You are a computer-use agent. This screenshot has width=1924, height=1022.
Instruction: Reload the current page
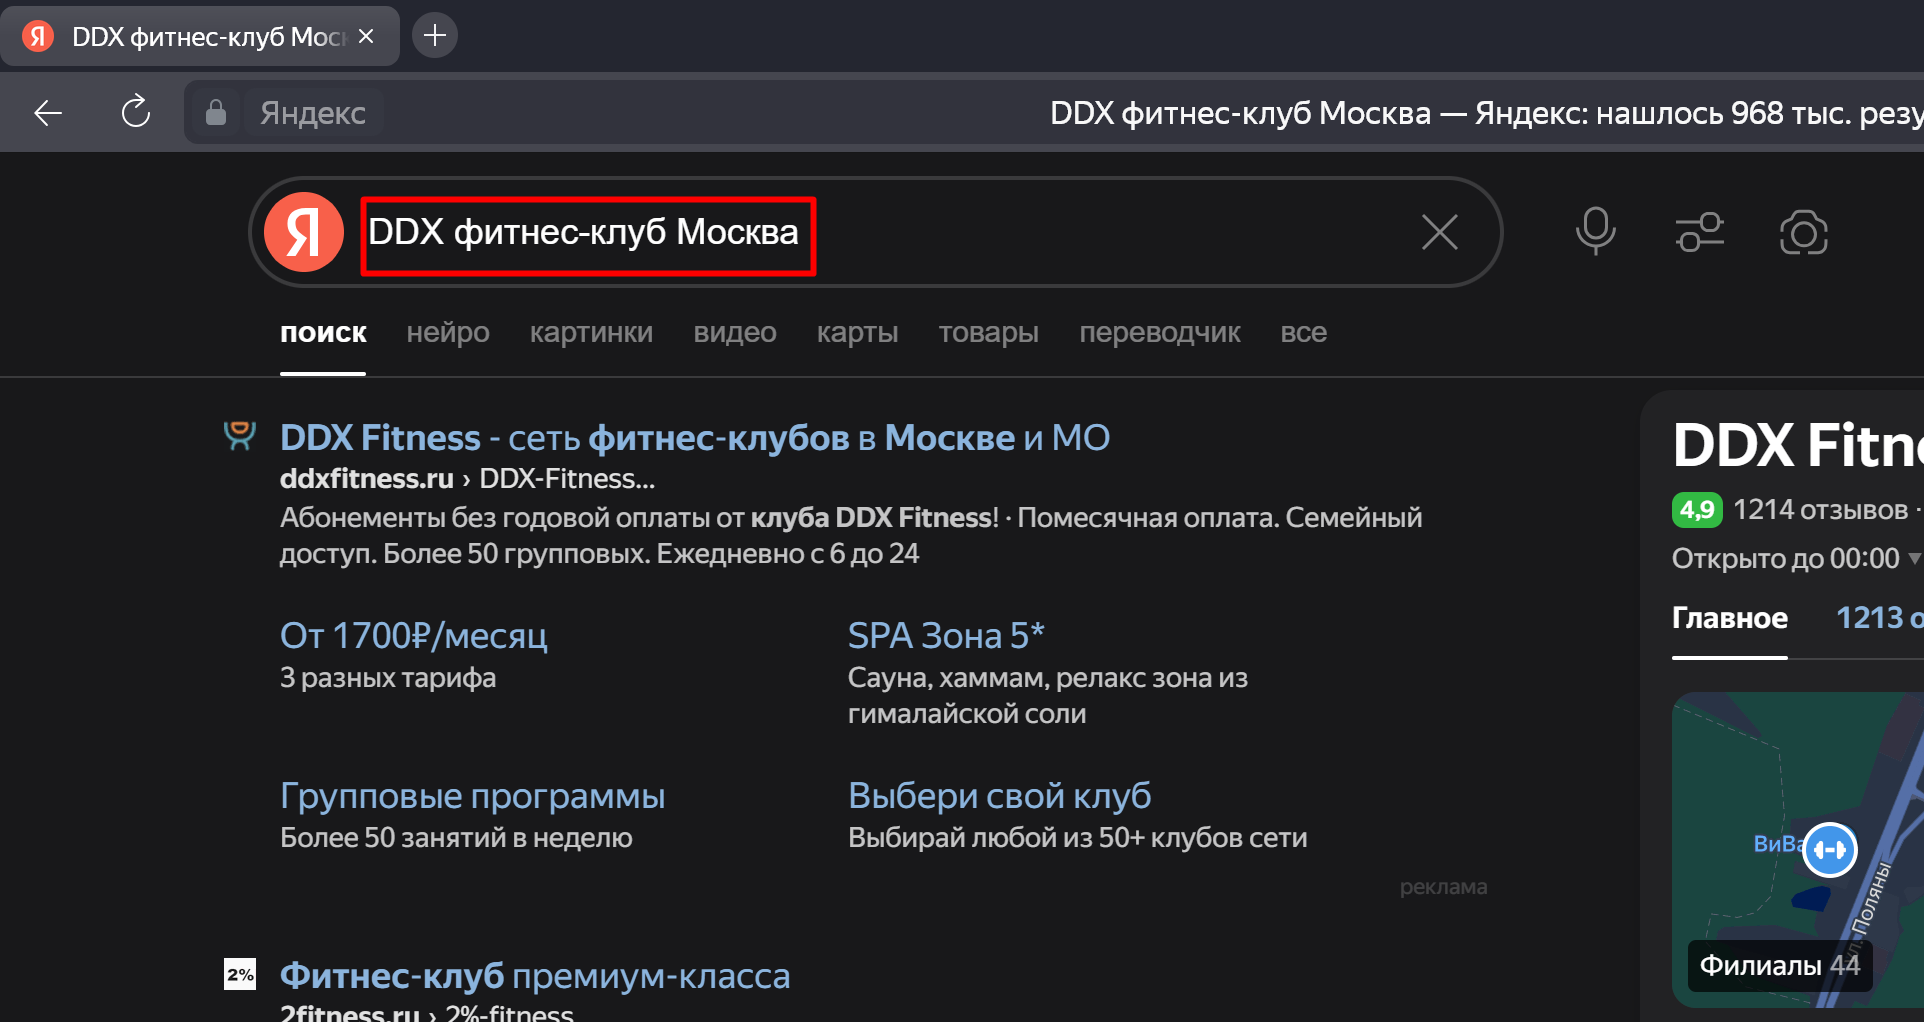[136, 112]
